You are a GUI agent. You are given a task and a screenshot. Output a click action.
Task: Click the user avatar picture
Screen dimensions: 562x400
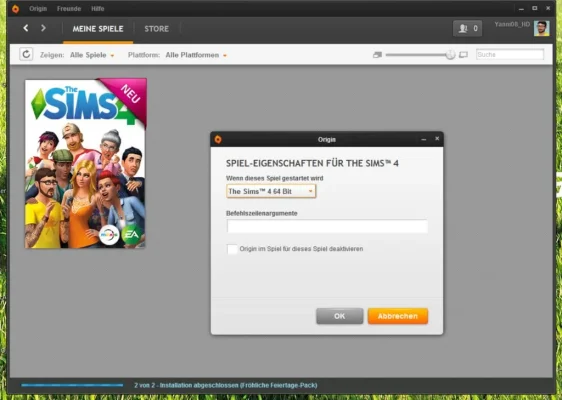[x=541, y=28]
